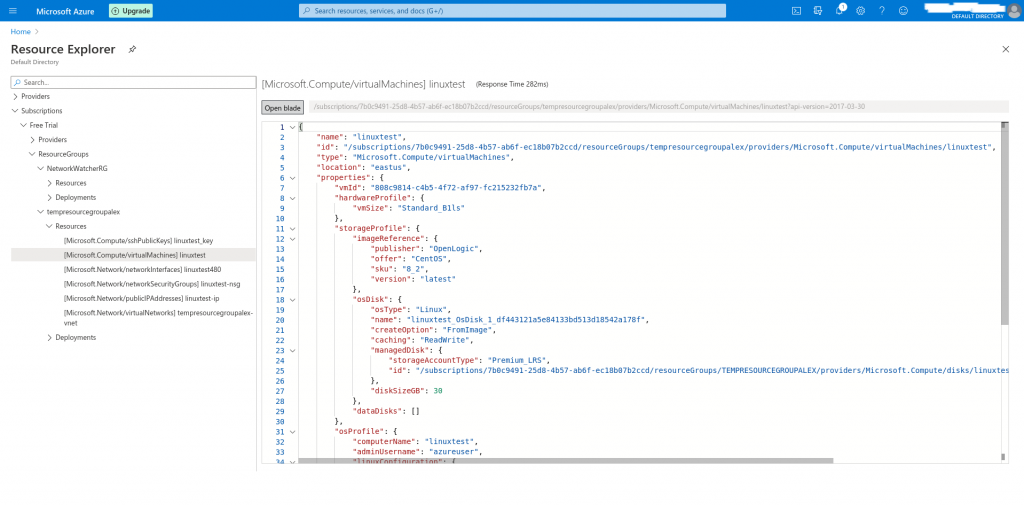Fold the managedDisk block at line 23
This screenshot has height=505, width=1024.
pos(292,351)
